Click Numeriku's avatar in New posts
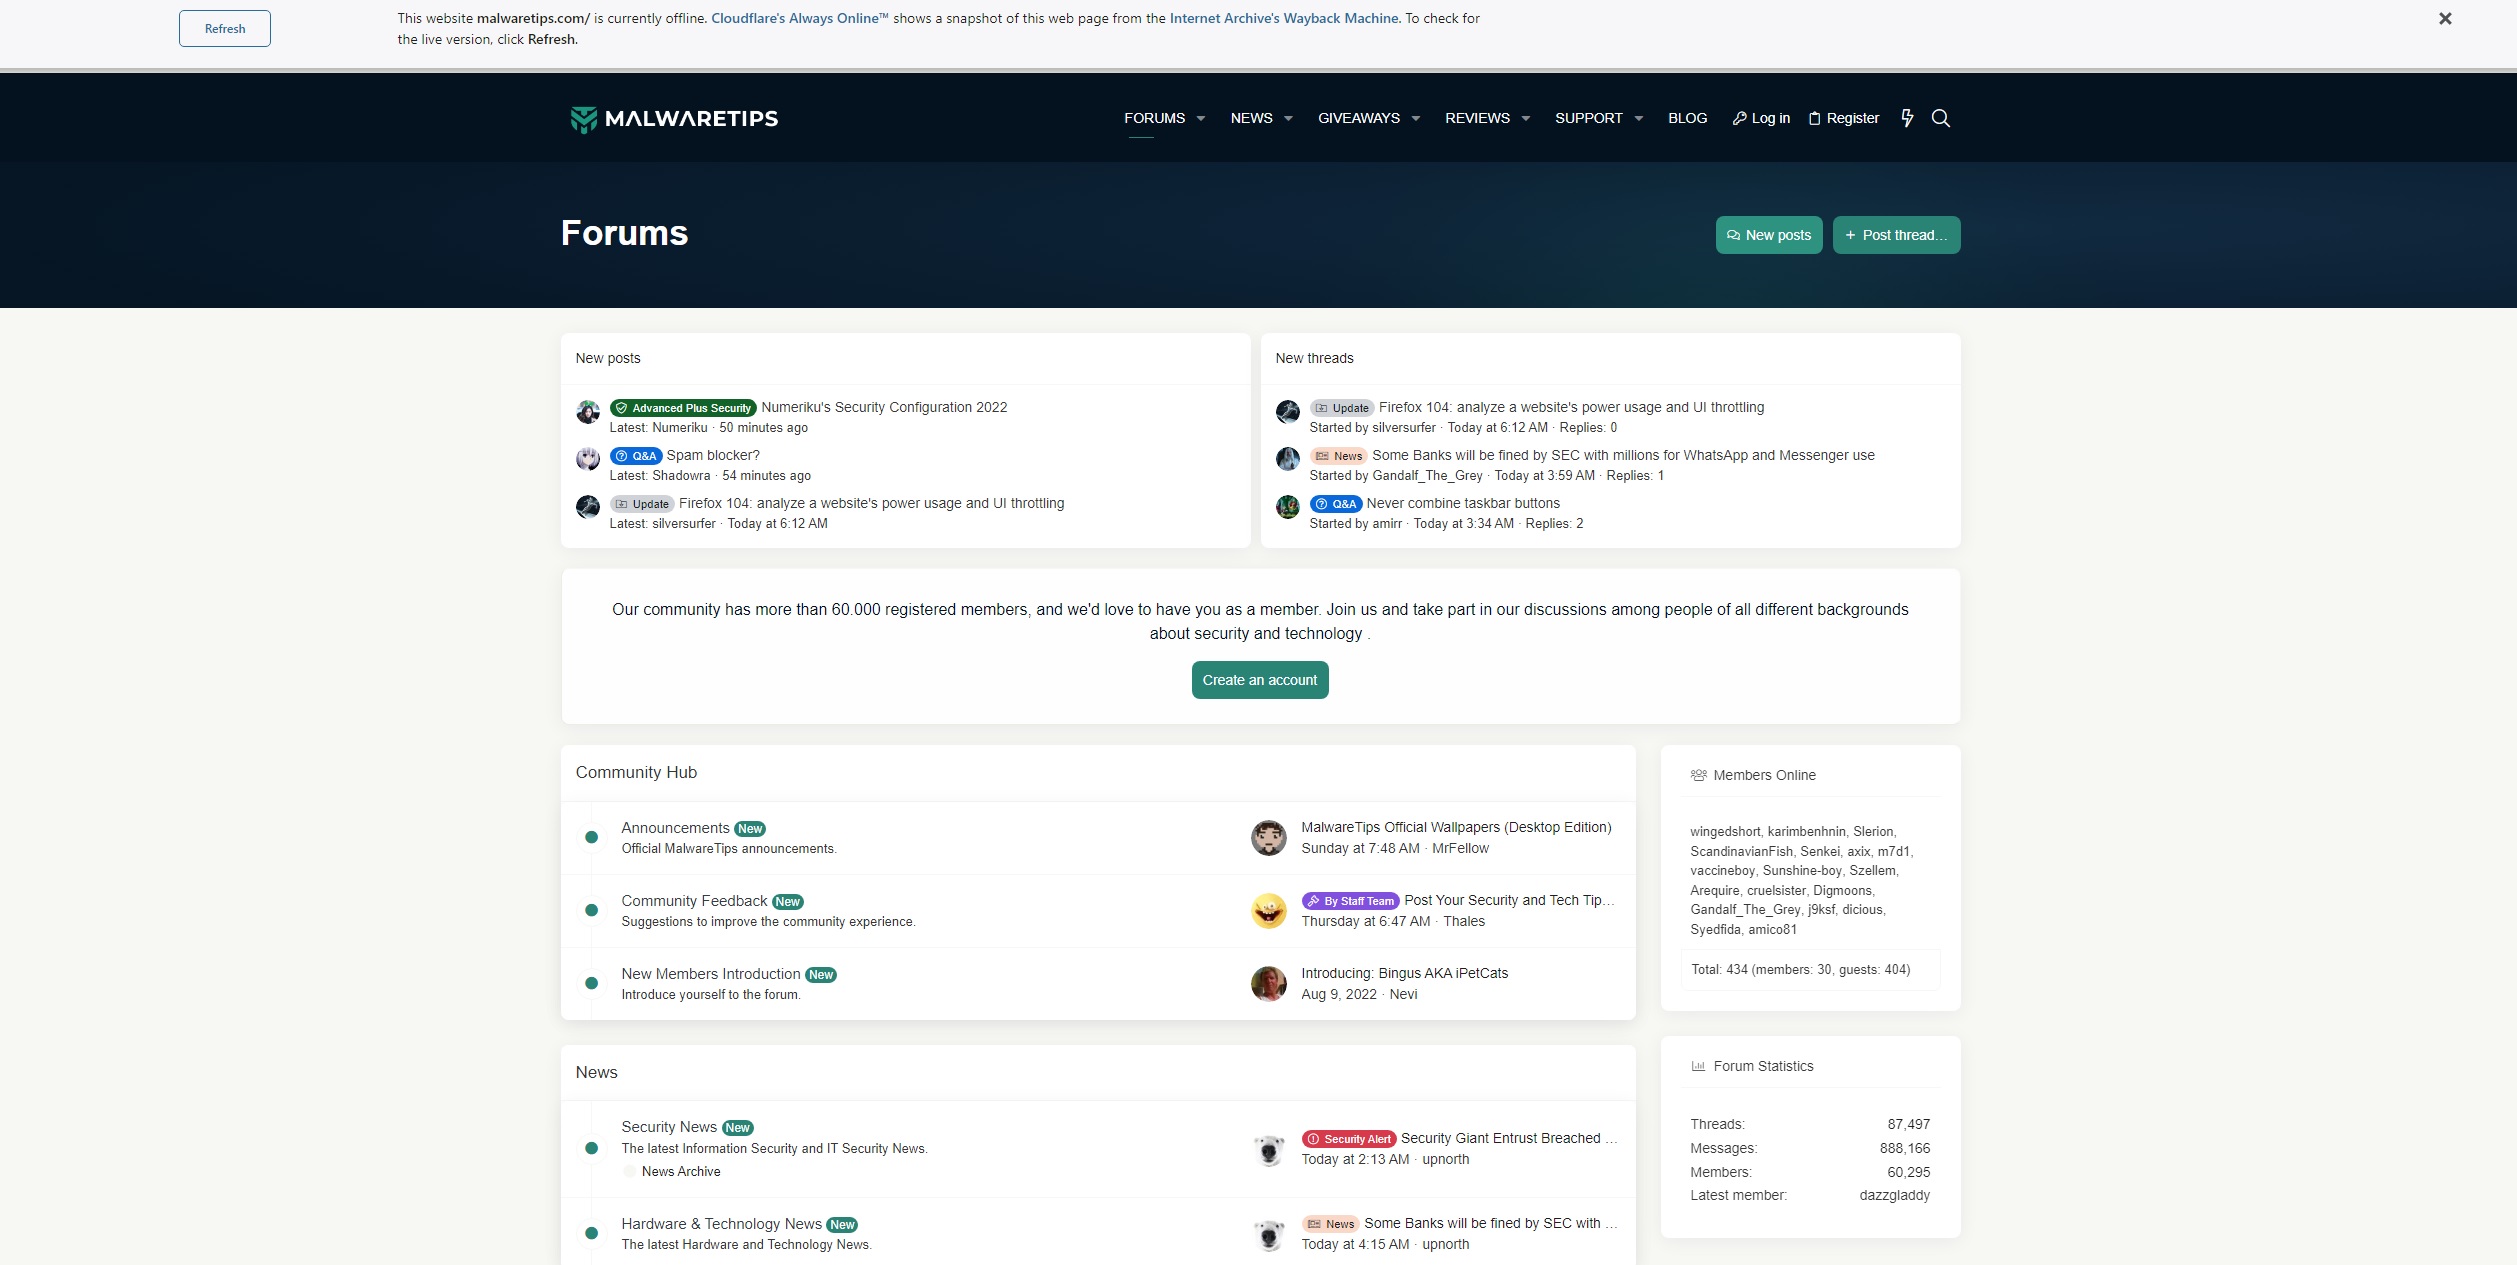This screenshot has height=1265, width=2517. tap(588, 411)
